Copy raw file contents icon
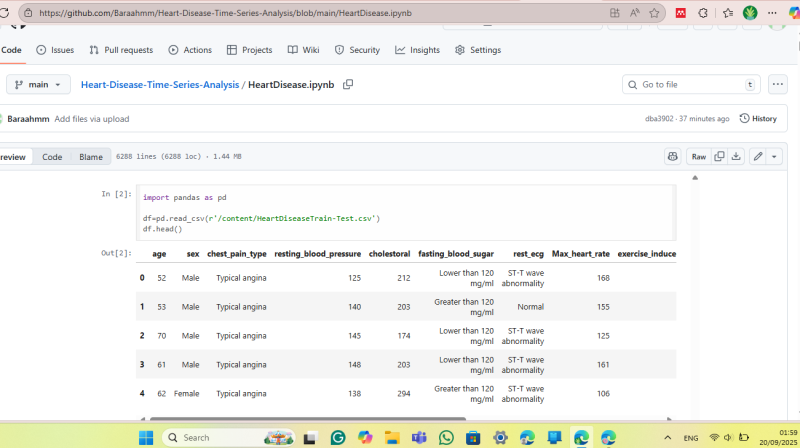Viewport: 800px width, 448px height. tap(719, 156)
